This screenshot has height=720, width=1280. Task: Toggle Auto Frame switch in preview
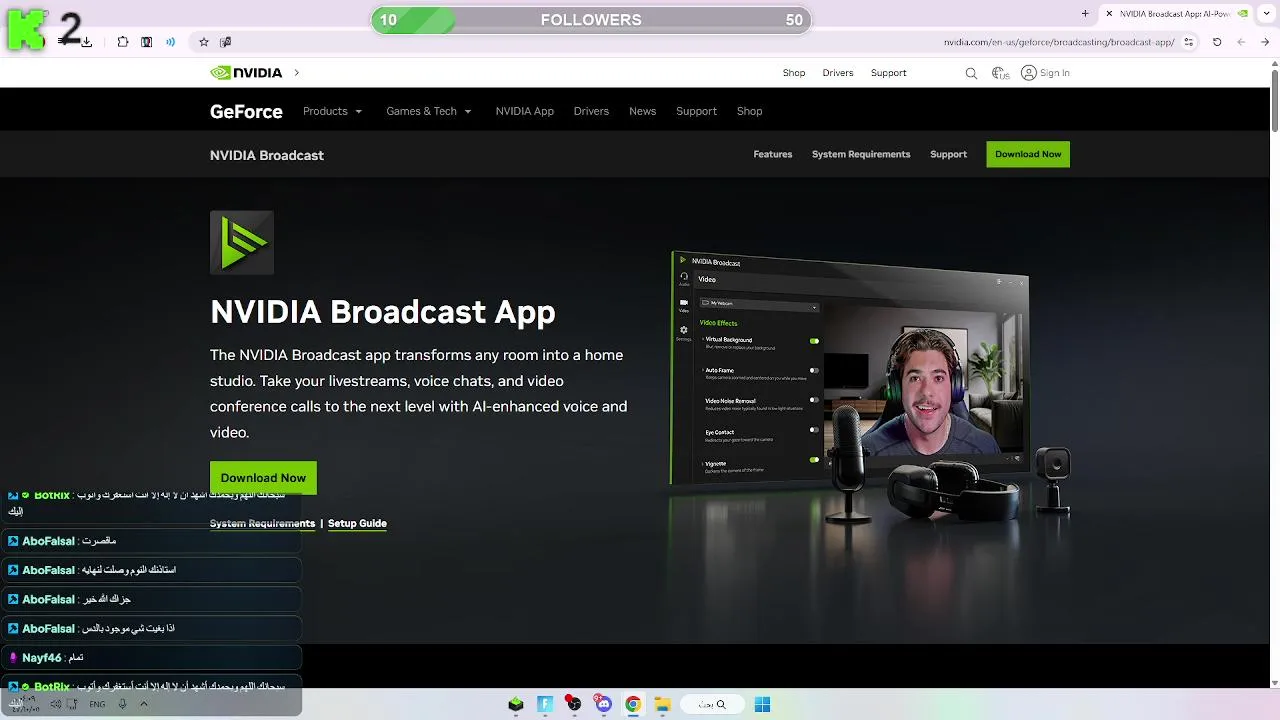814,371
